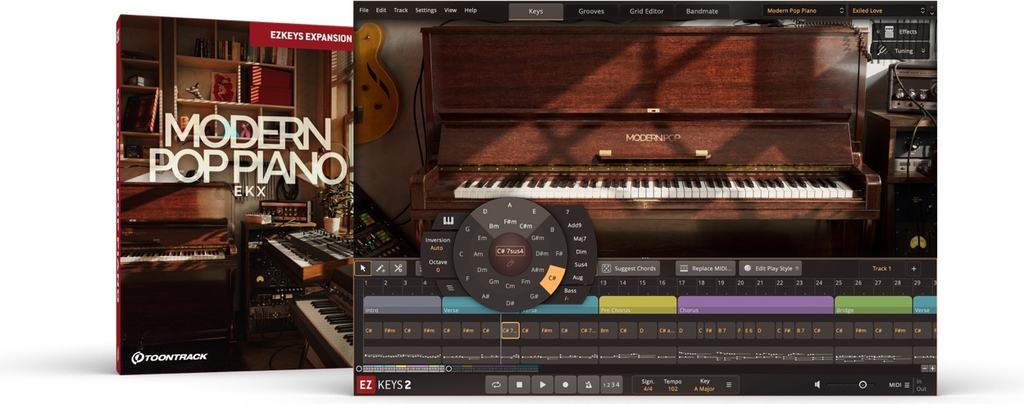Toggle the metronome
The image size is (1024, 404).
tap(588, 384)
